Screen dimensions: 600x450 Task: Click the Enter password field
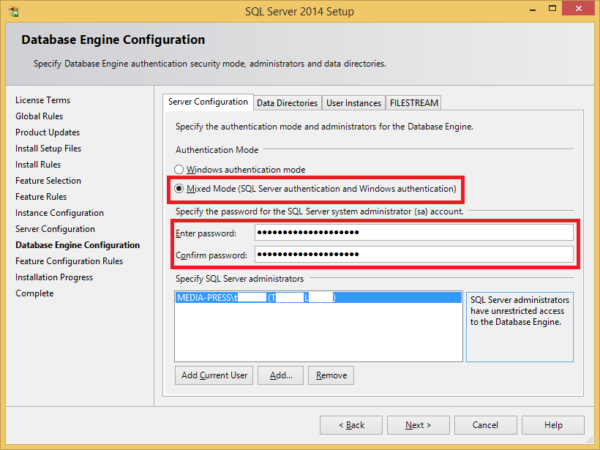(414, 232)
